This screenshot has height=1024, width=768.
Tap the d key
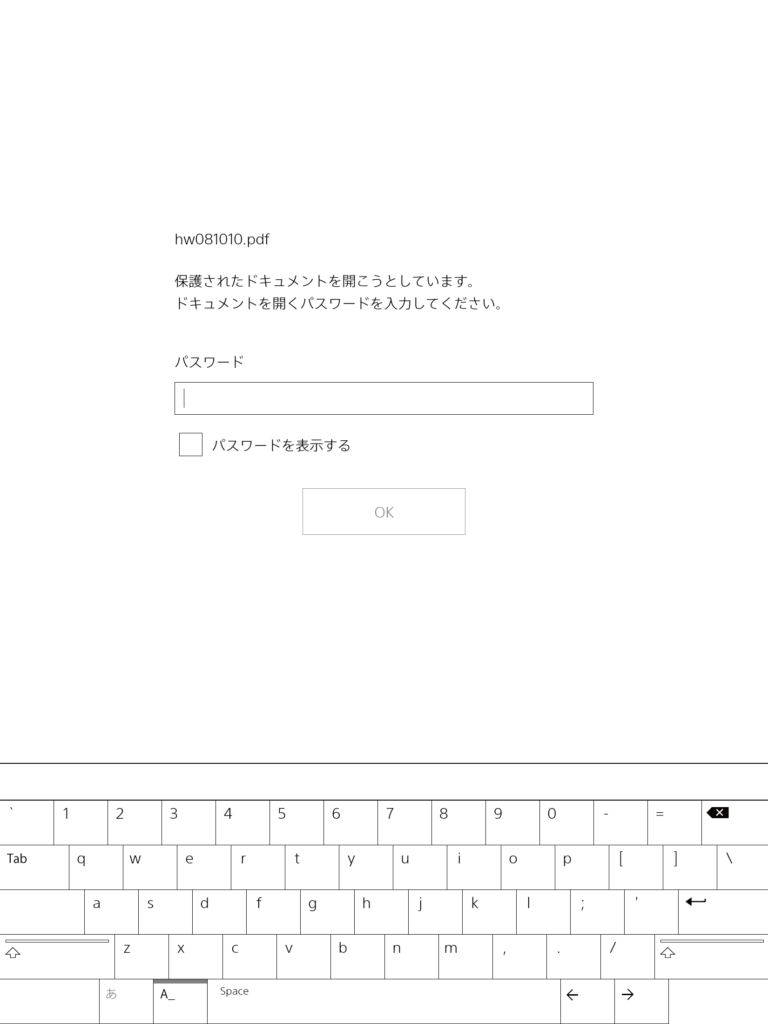pos(219,912)
